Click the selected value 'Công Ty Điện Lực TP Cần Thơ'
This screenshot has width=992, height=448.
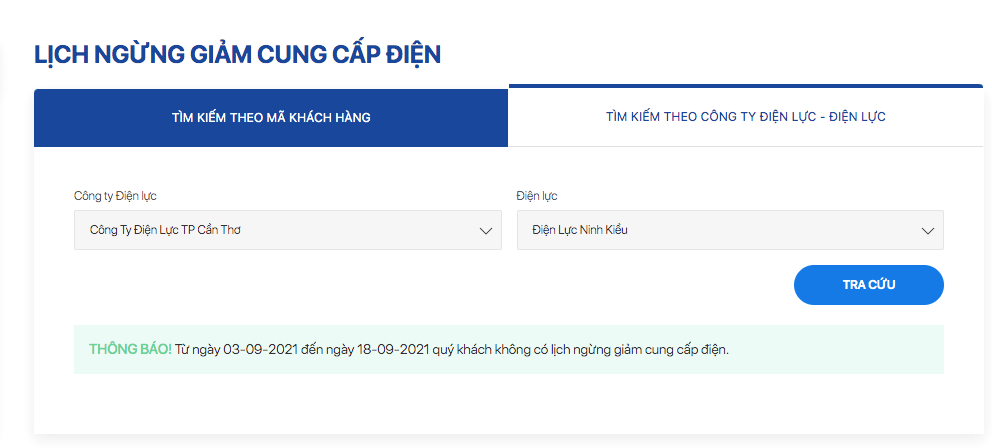[165, 230]
